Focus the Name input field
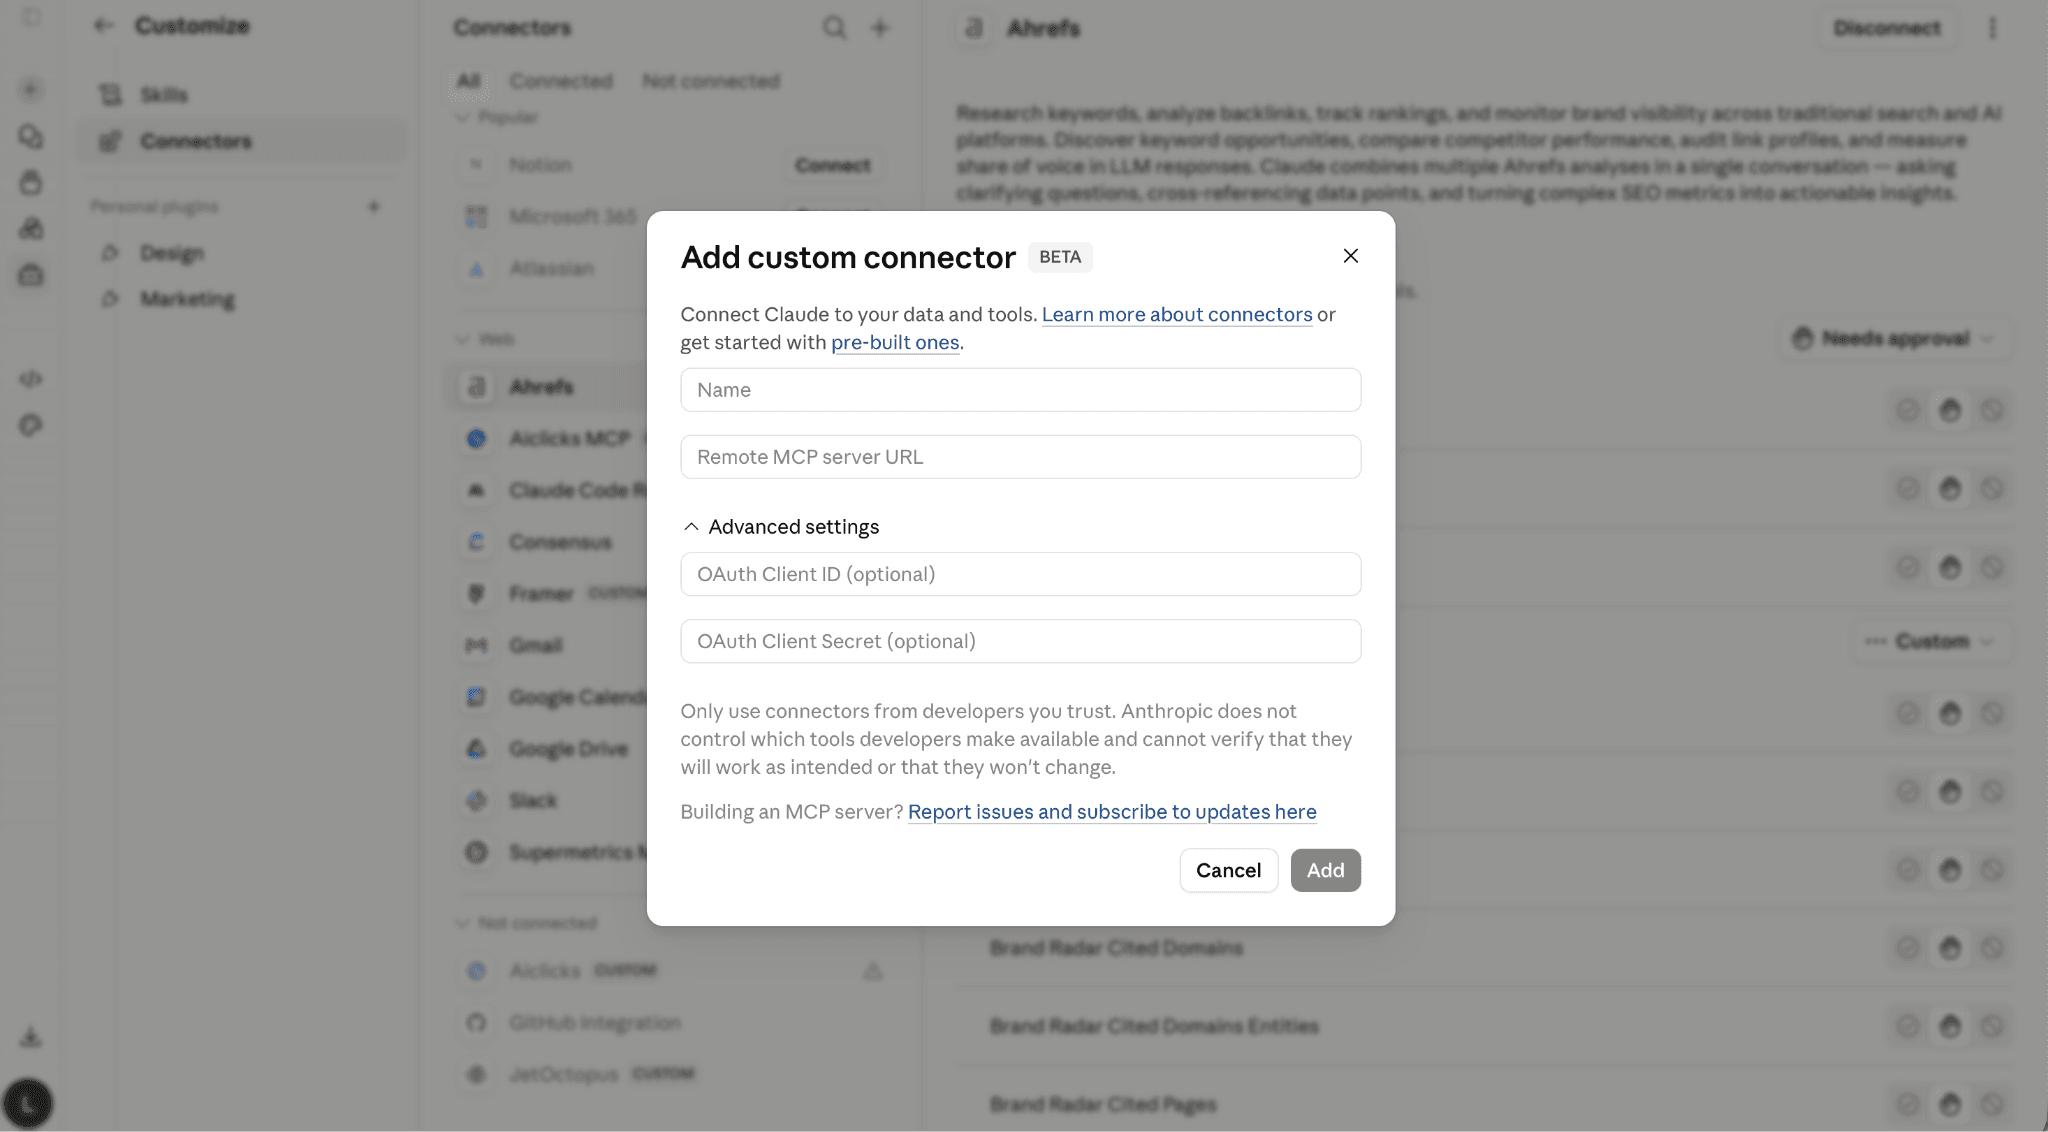 click(x=1020, y=390)
